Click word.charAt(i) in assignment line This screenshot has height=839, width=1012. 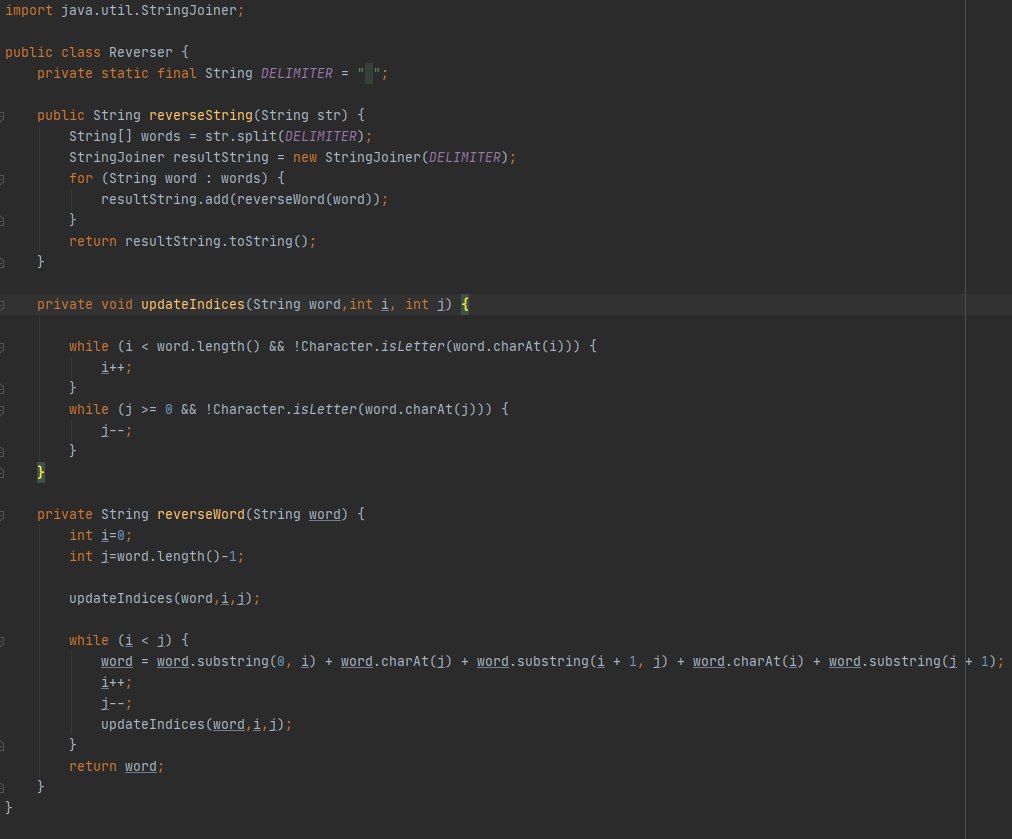[749, 662]
